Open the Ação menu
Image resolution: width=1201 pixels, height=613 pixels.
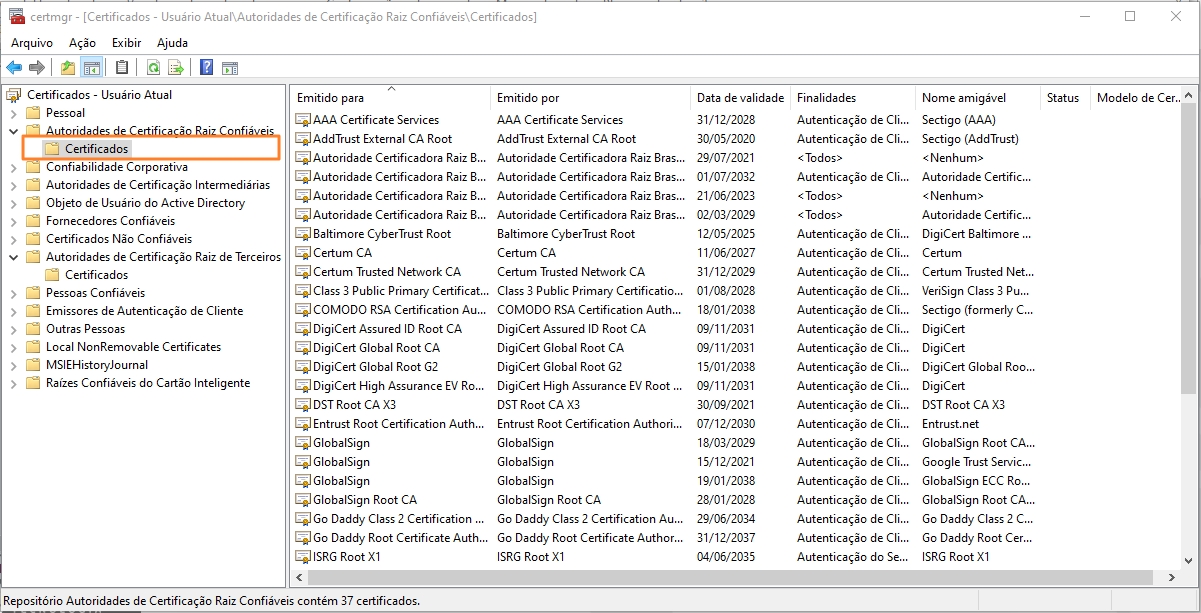(82, 43)
